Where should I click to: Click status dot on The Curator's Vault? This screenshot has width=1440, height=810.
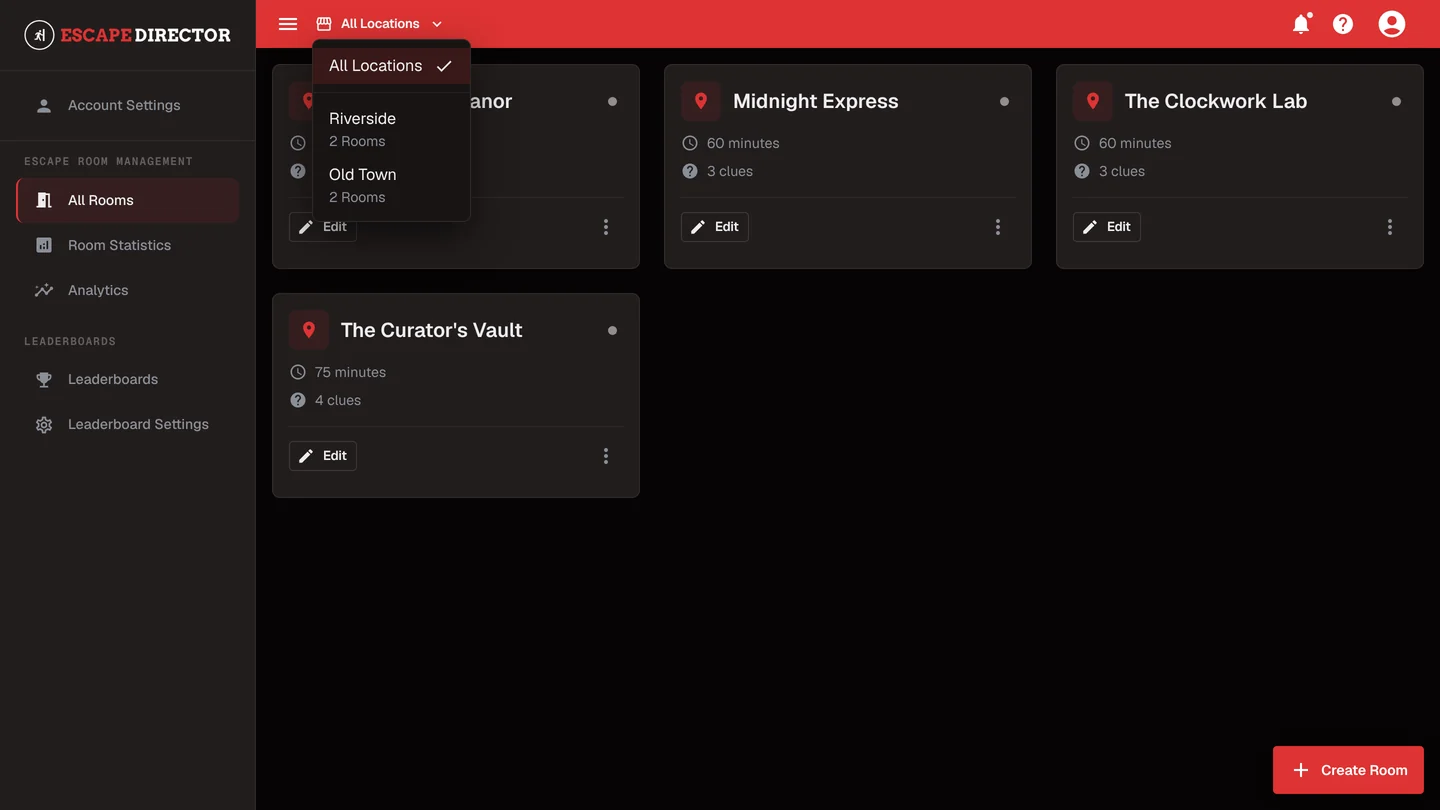(612, 330)
